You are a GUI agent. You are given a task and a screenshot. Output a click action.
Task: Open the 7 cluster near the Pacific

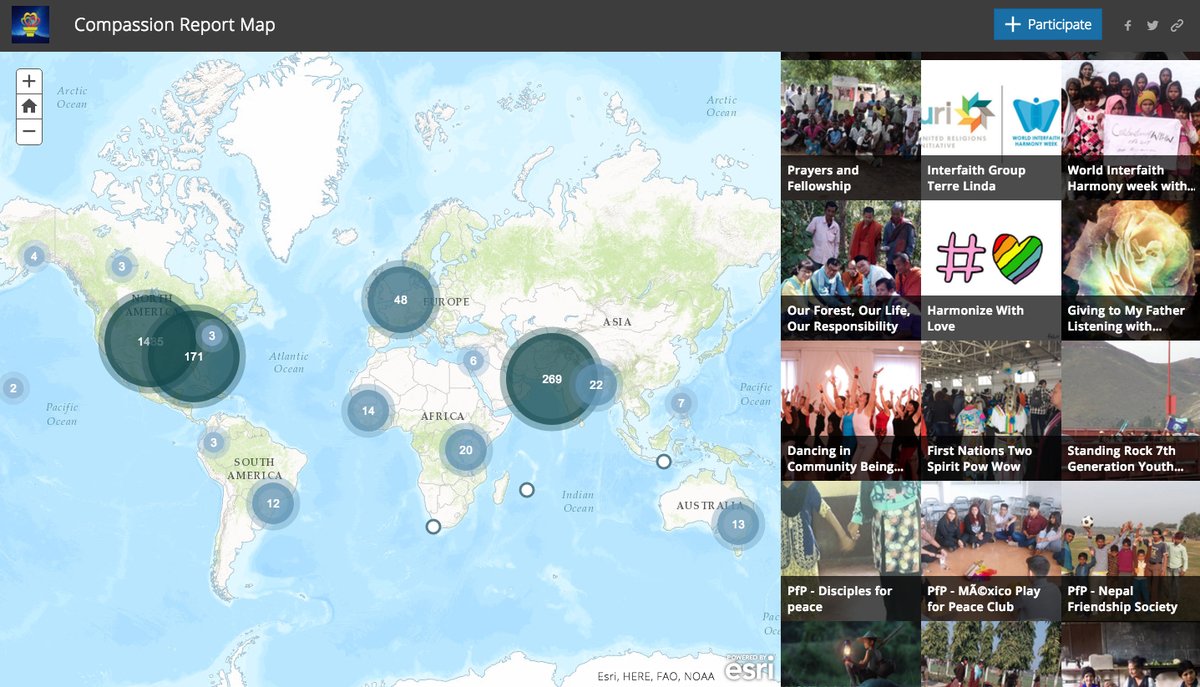[x=681, y=404]
